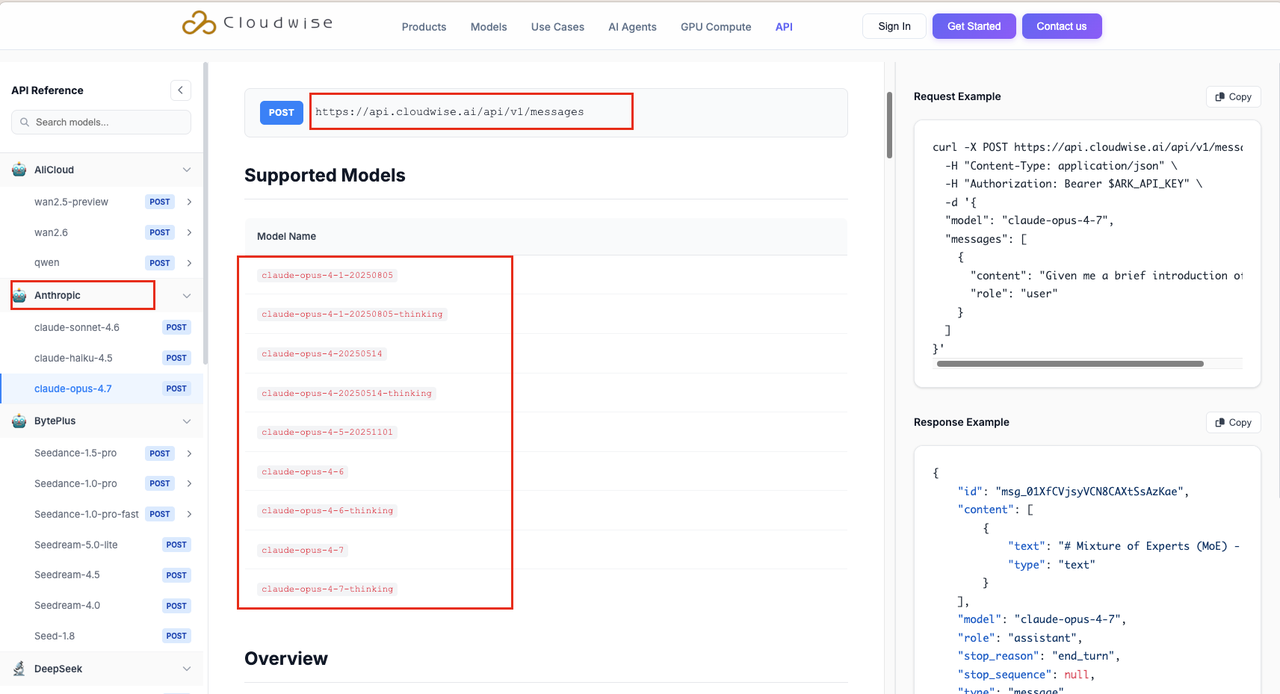Click the BytePlus provider icon

(x=19, y=421)
